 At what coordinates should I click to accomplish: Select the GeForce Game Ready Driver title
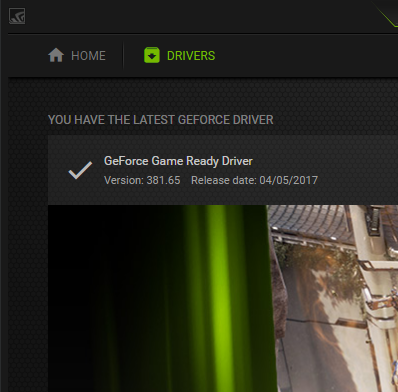pyautogui.click(x=178, y=161)
